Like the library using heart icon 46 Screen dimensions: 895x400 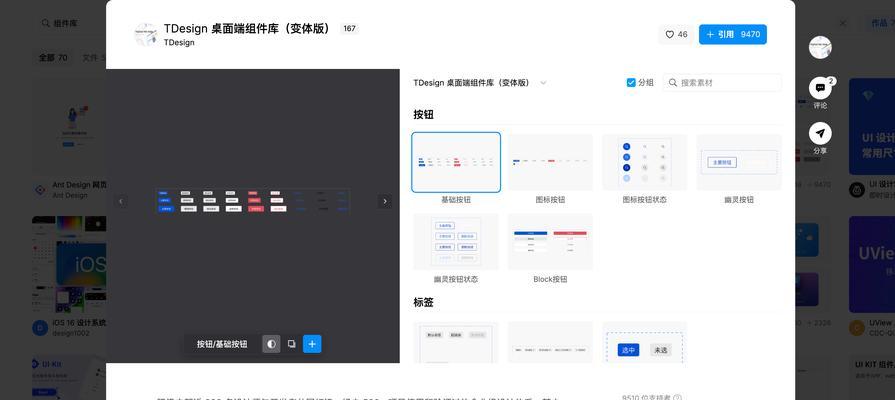[676, 34]
